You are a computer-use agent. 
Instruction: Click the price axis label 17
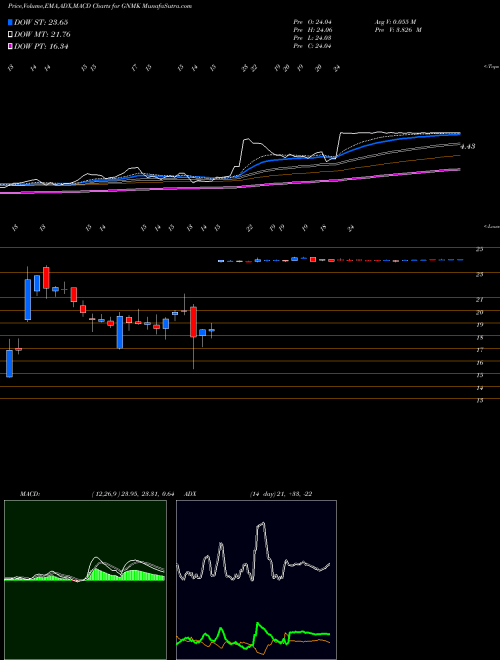479,350
